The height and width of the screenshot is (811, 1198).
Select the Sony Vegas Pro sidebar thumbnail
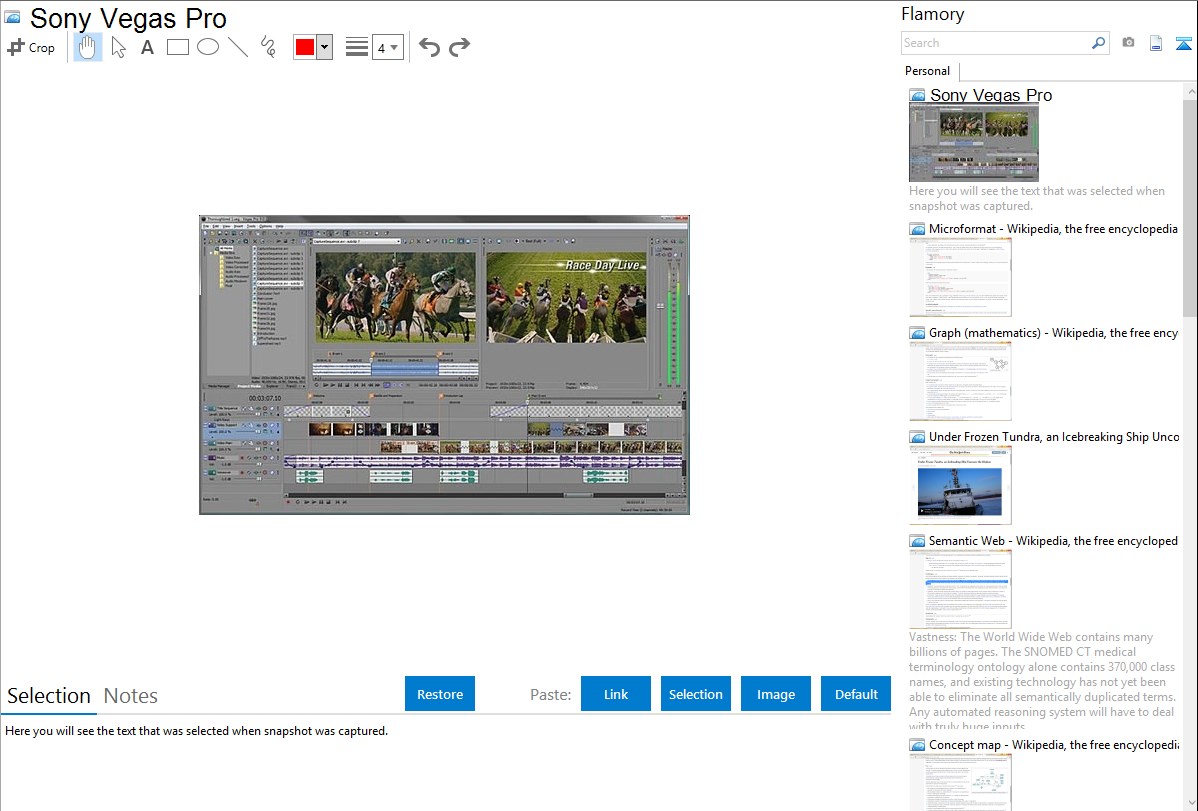coord(973,143)
